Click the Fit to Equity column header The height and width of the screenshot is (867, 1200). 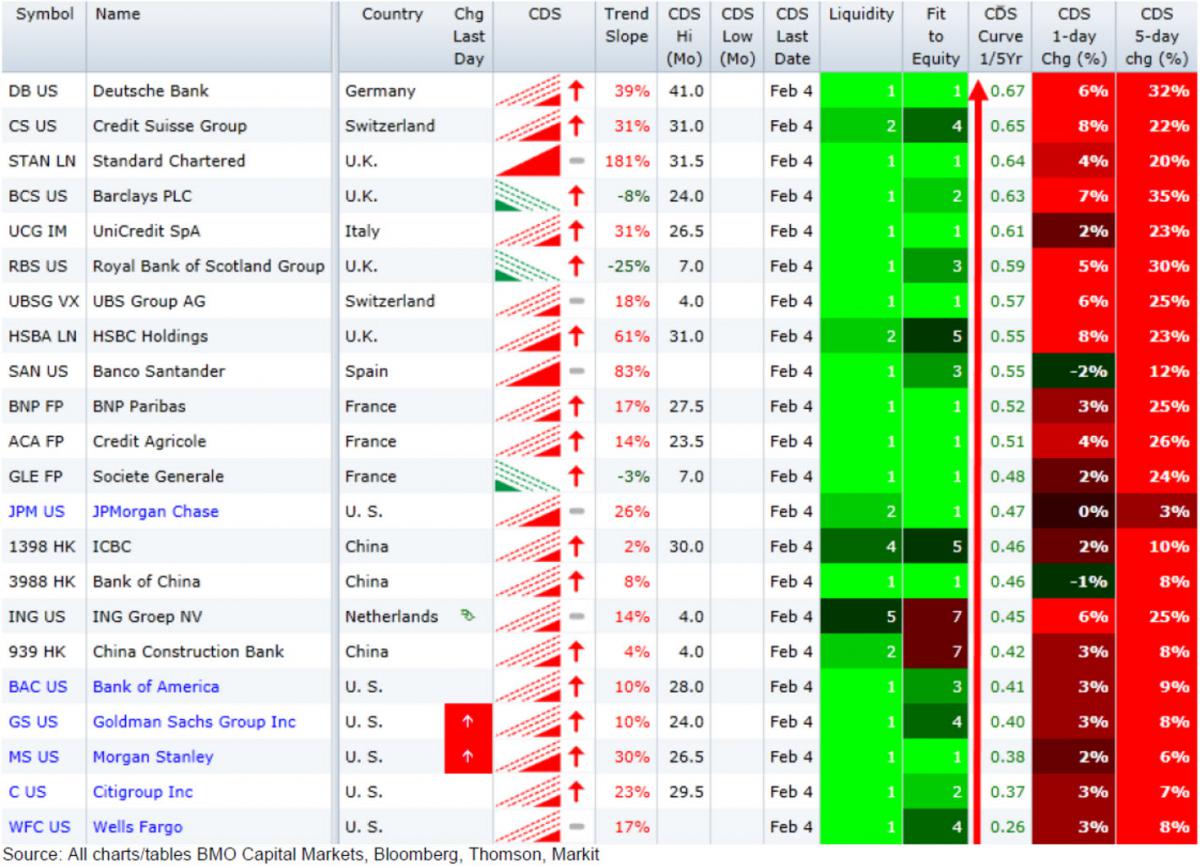tap(935, 36)
